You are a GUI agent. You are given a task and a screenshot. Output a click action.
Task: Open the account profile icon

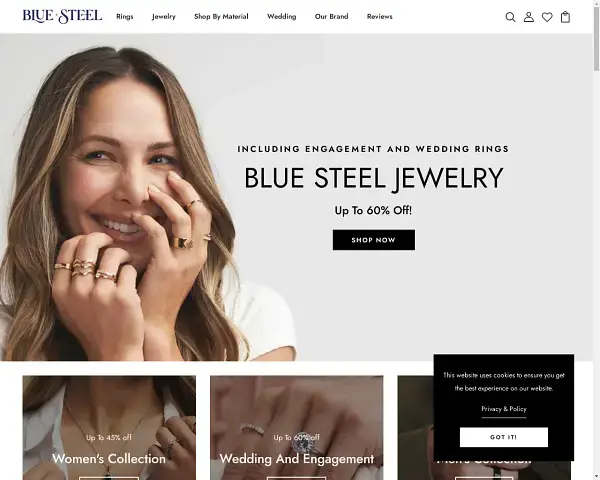[528, 17]
